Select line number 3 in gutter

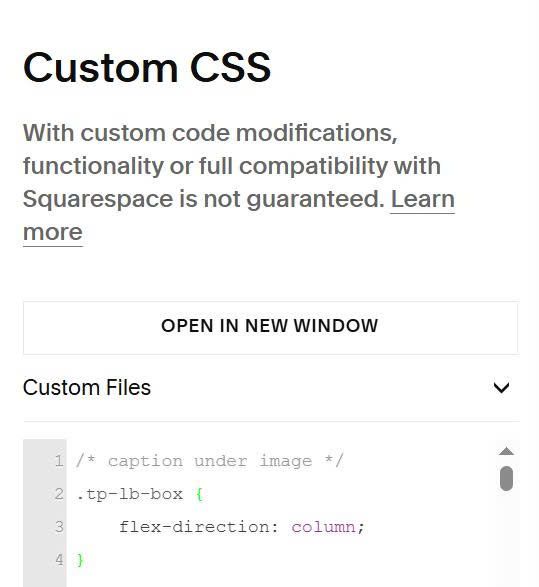(x=59, y=527)
